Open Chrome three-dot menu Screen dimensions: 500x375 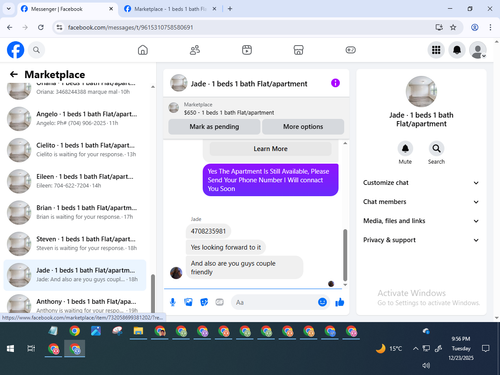point(490,27)
